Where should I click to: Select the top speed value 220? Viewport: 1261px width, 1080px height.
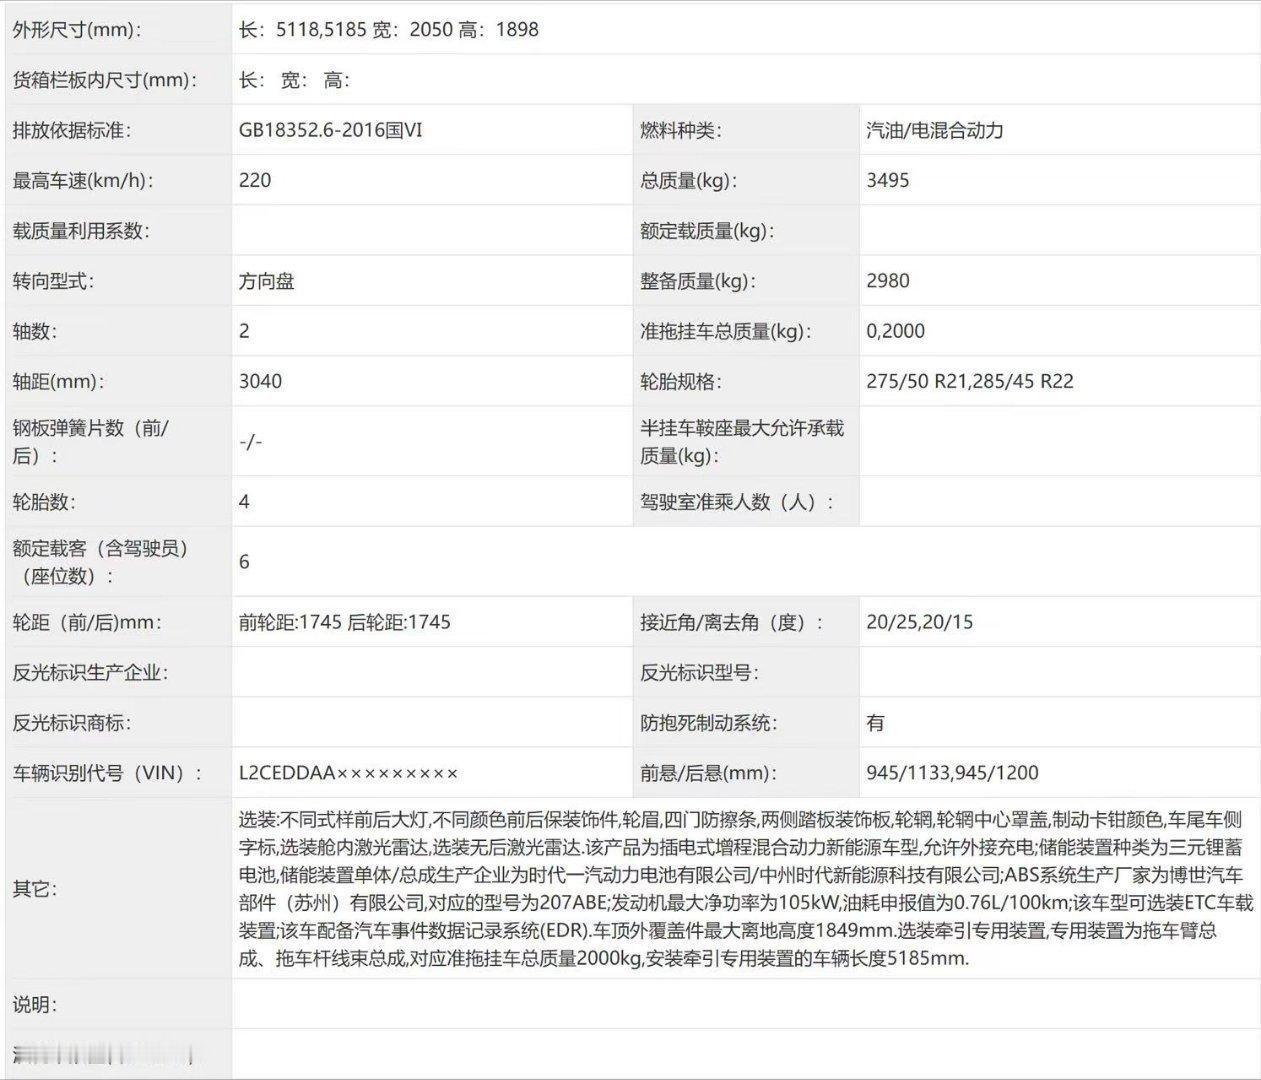(255, 181)
